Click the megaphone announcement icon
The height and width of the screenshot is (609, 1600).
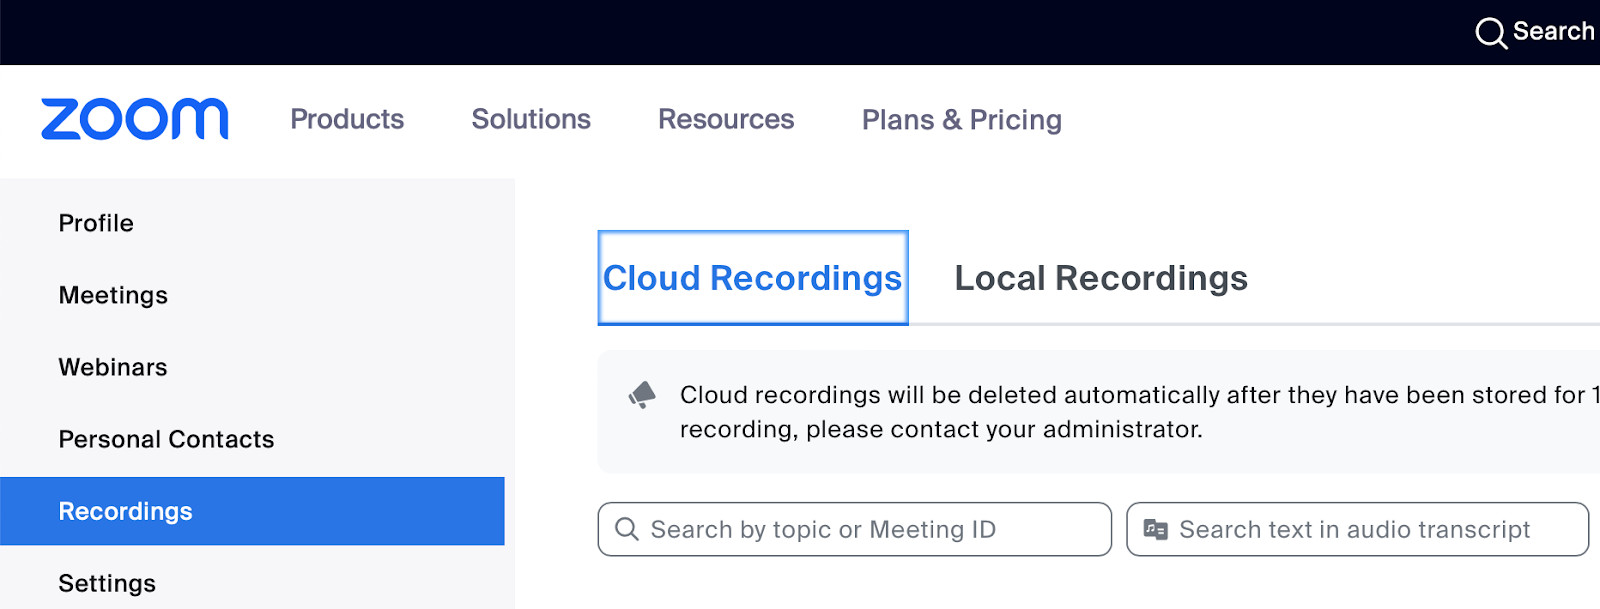coord(642,395)
